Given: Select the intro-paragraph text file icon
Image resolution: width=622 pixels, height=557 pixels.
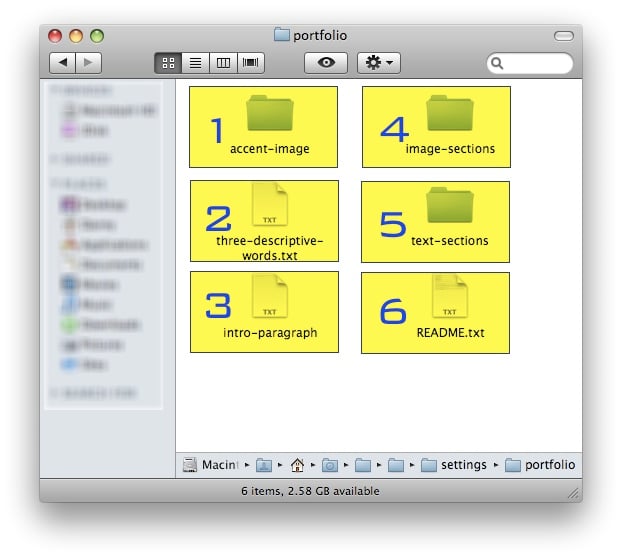Looking at the screenshot, I should click(270, 296).
